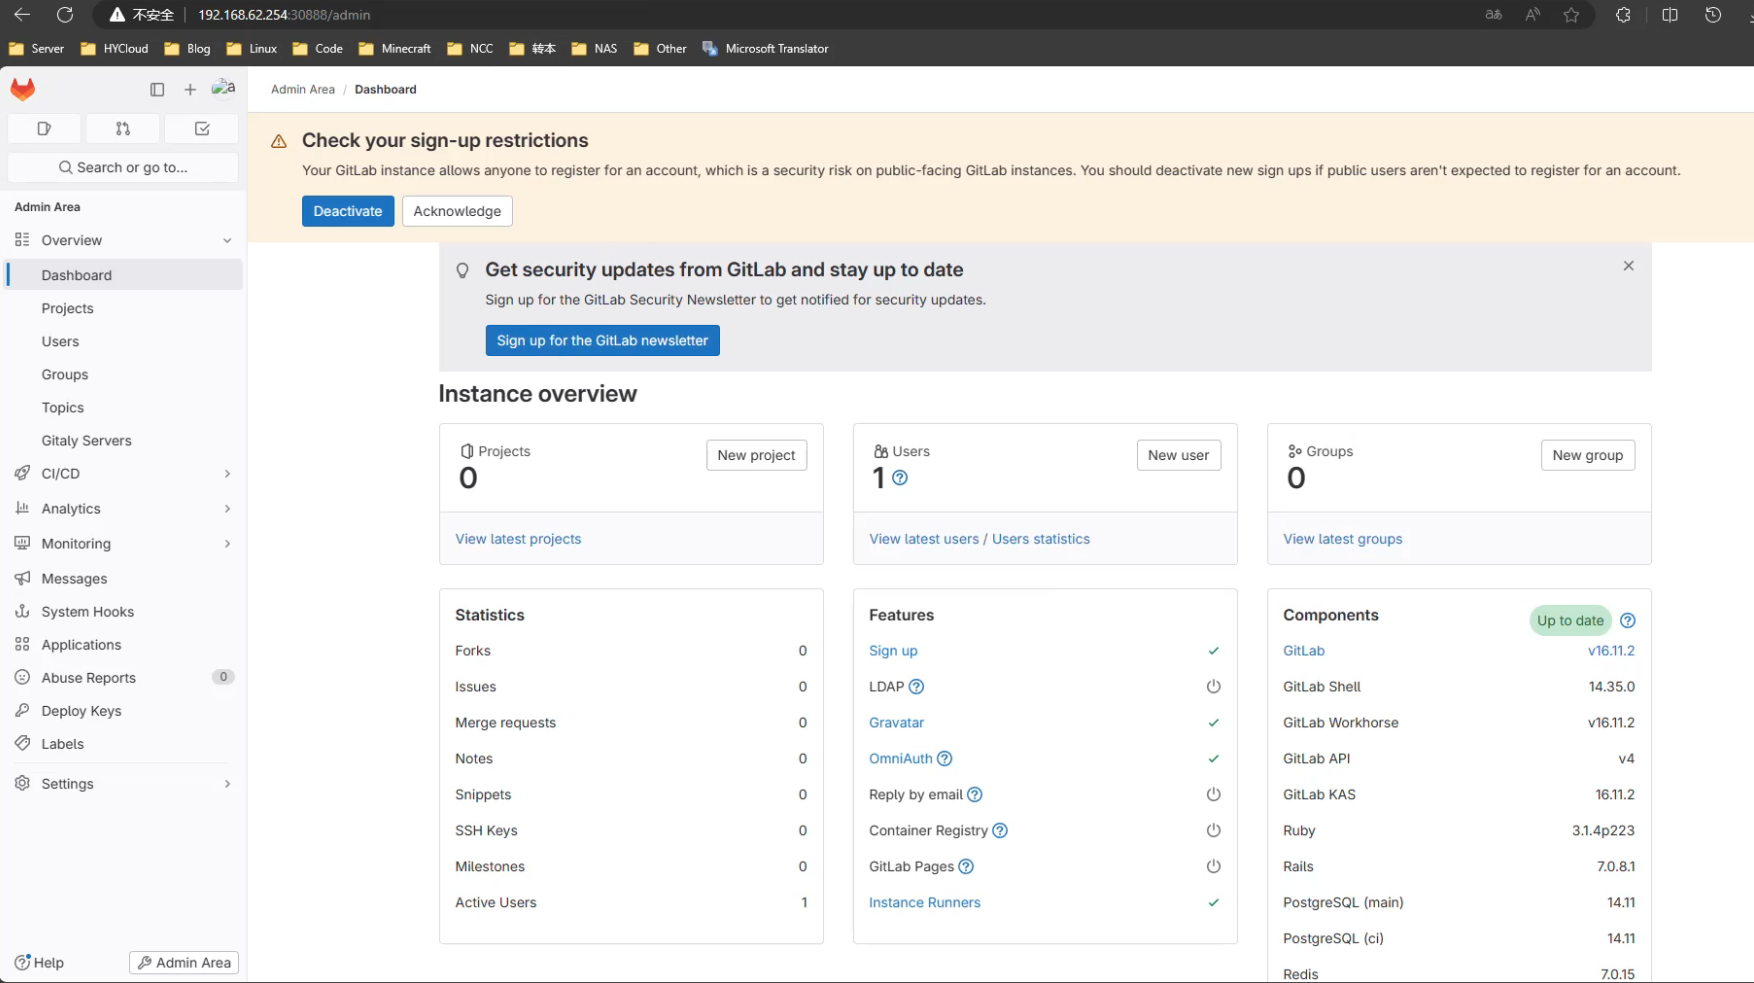Select System Hooks in the sidebar
This screenshot has height=983, width=1754.
pos(87,612)
